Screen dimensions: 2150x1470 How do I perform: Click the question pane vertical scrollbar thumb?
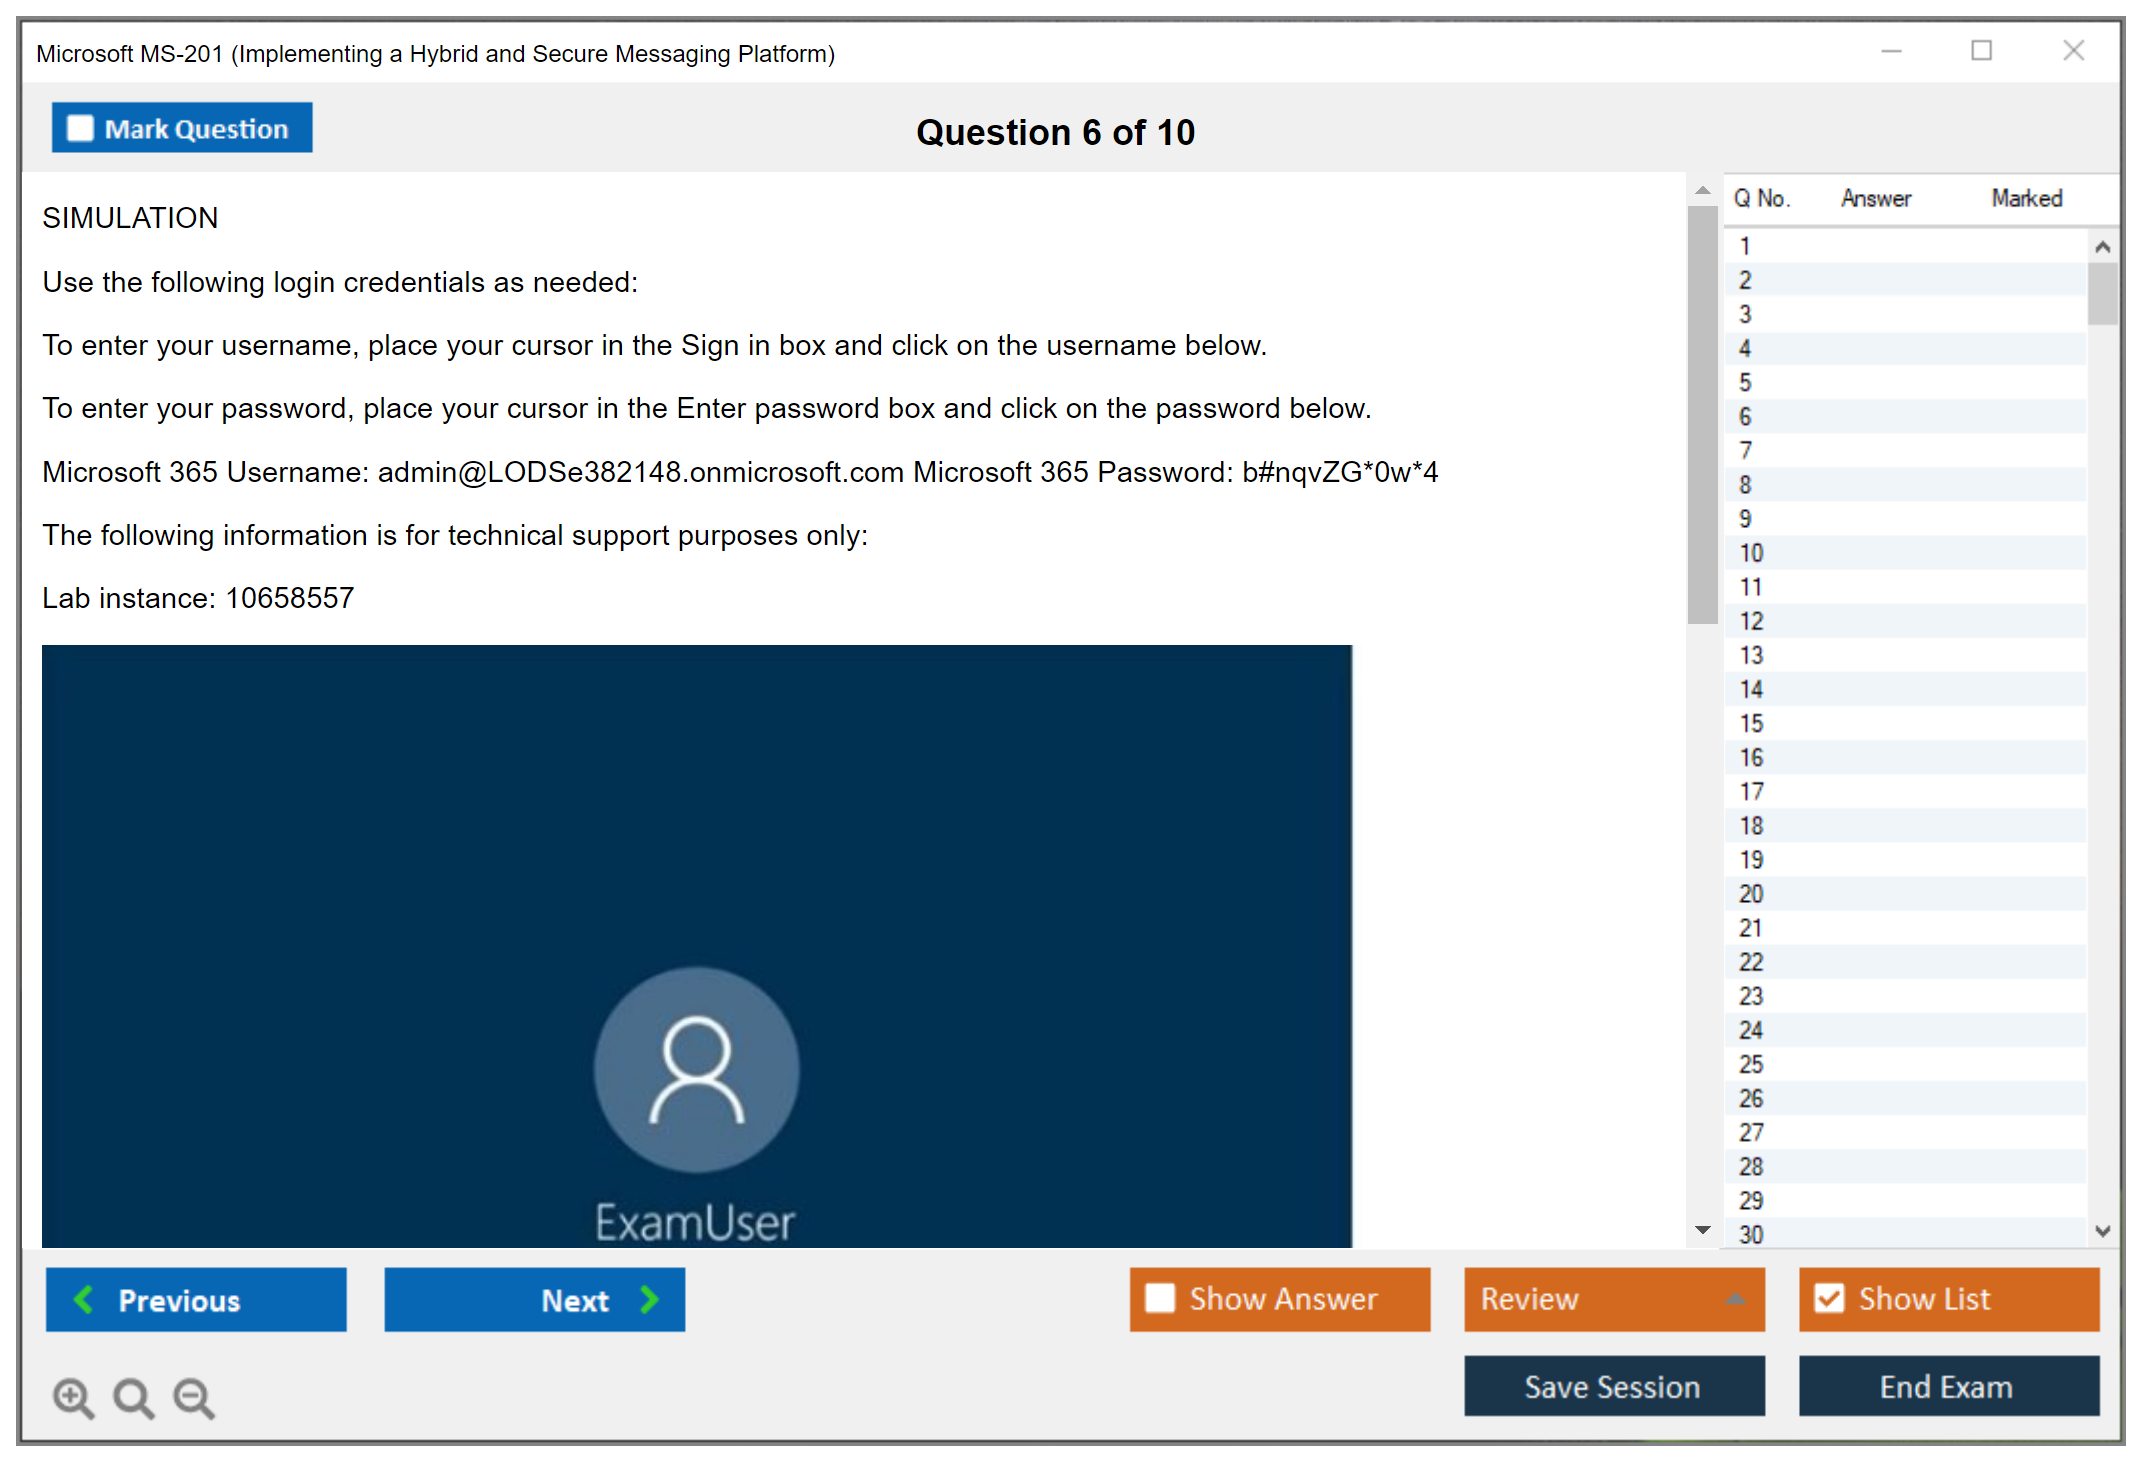(1702, 415)
